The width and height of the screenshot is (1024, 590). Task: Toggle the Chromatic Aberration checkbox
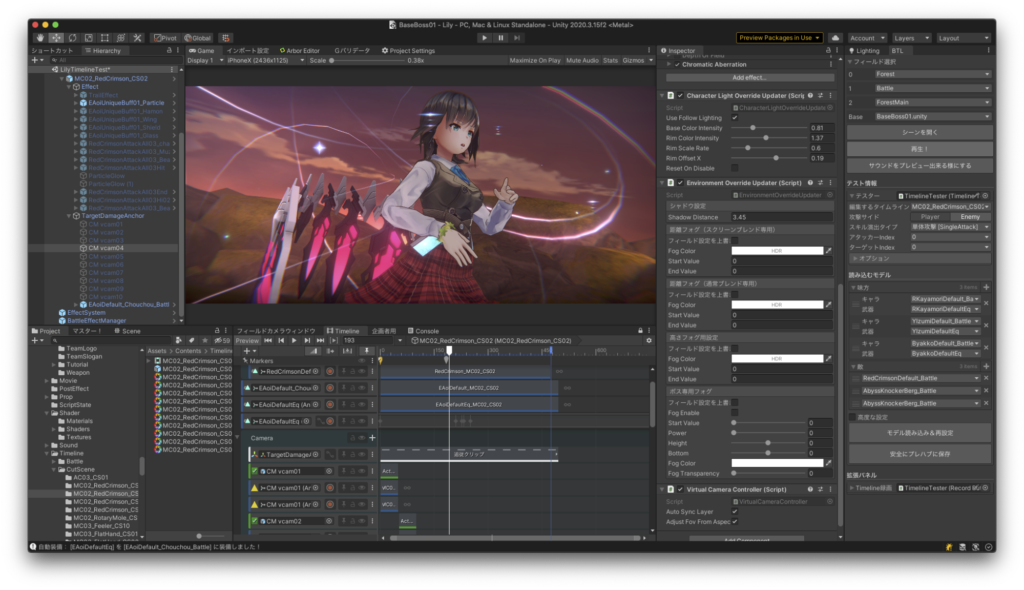pos(677,65)
